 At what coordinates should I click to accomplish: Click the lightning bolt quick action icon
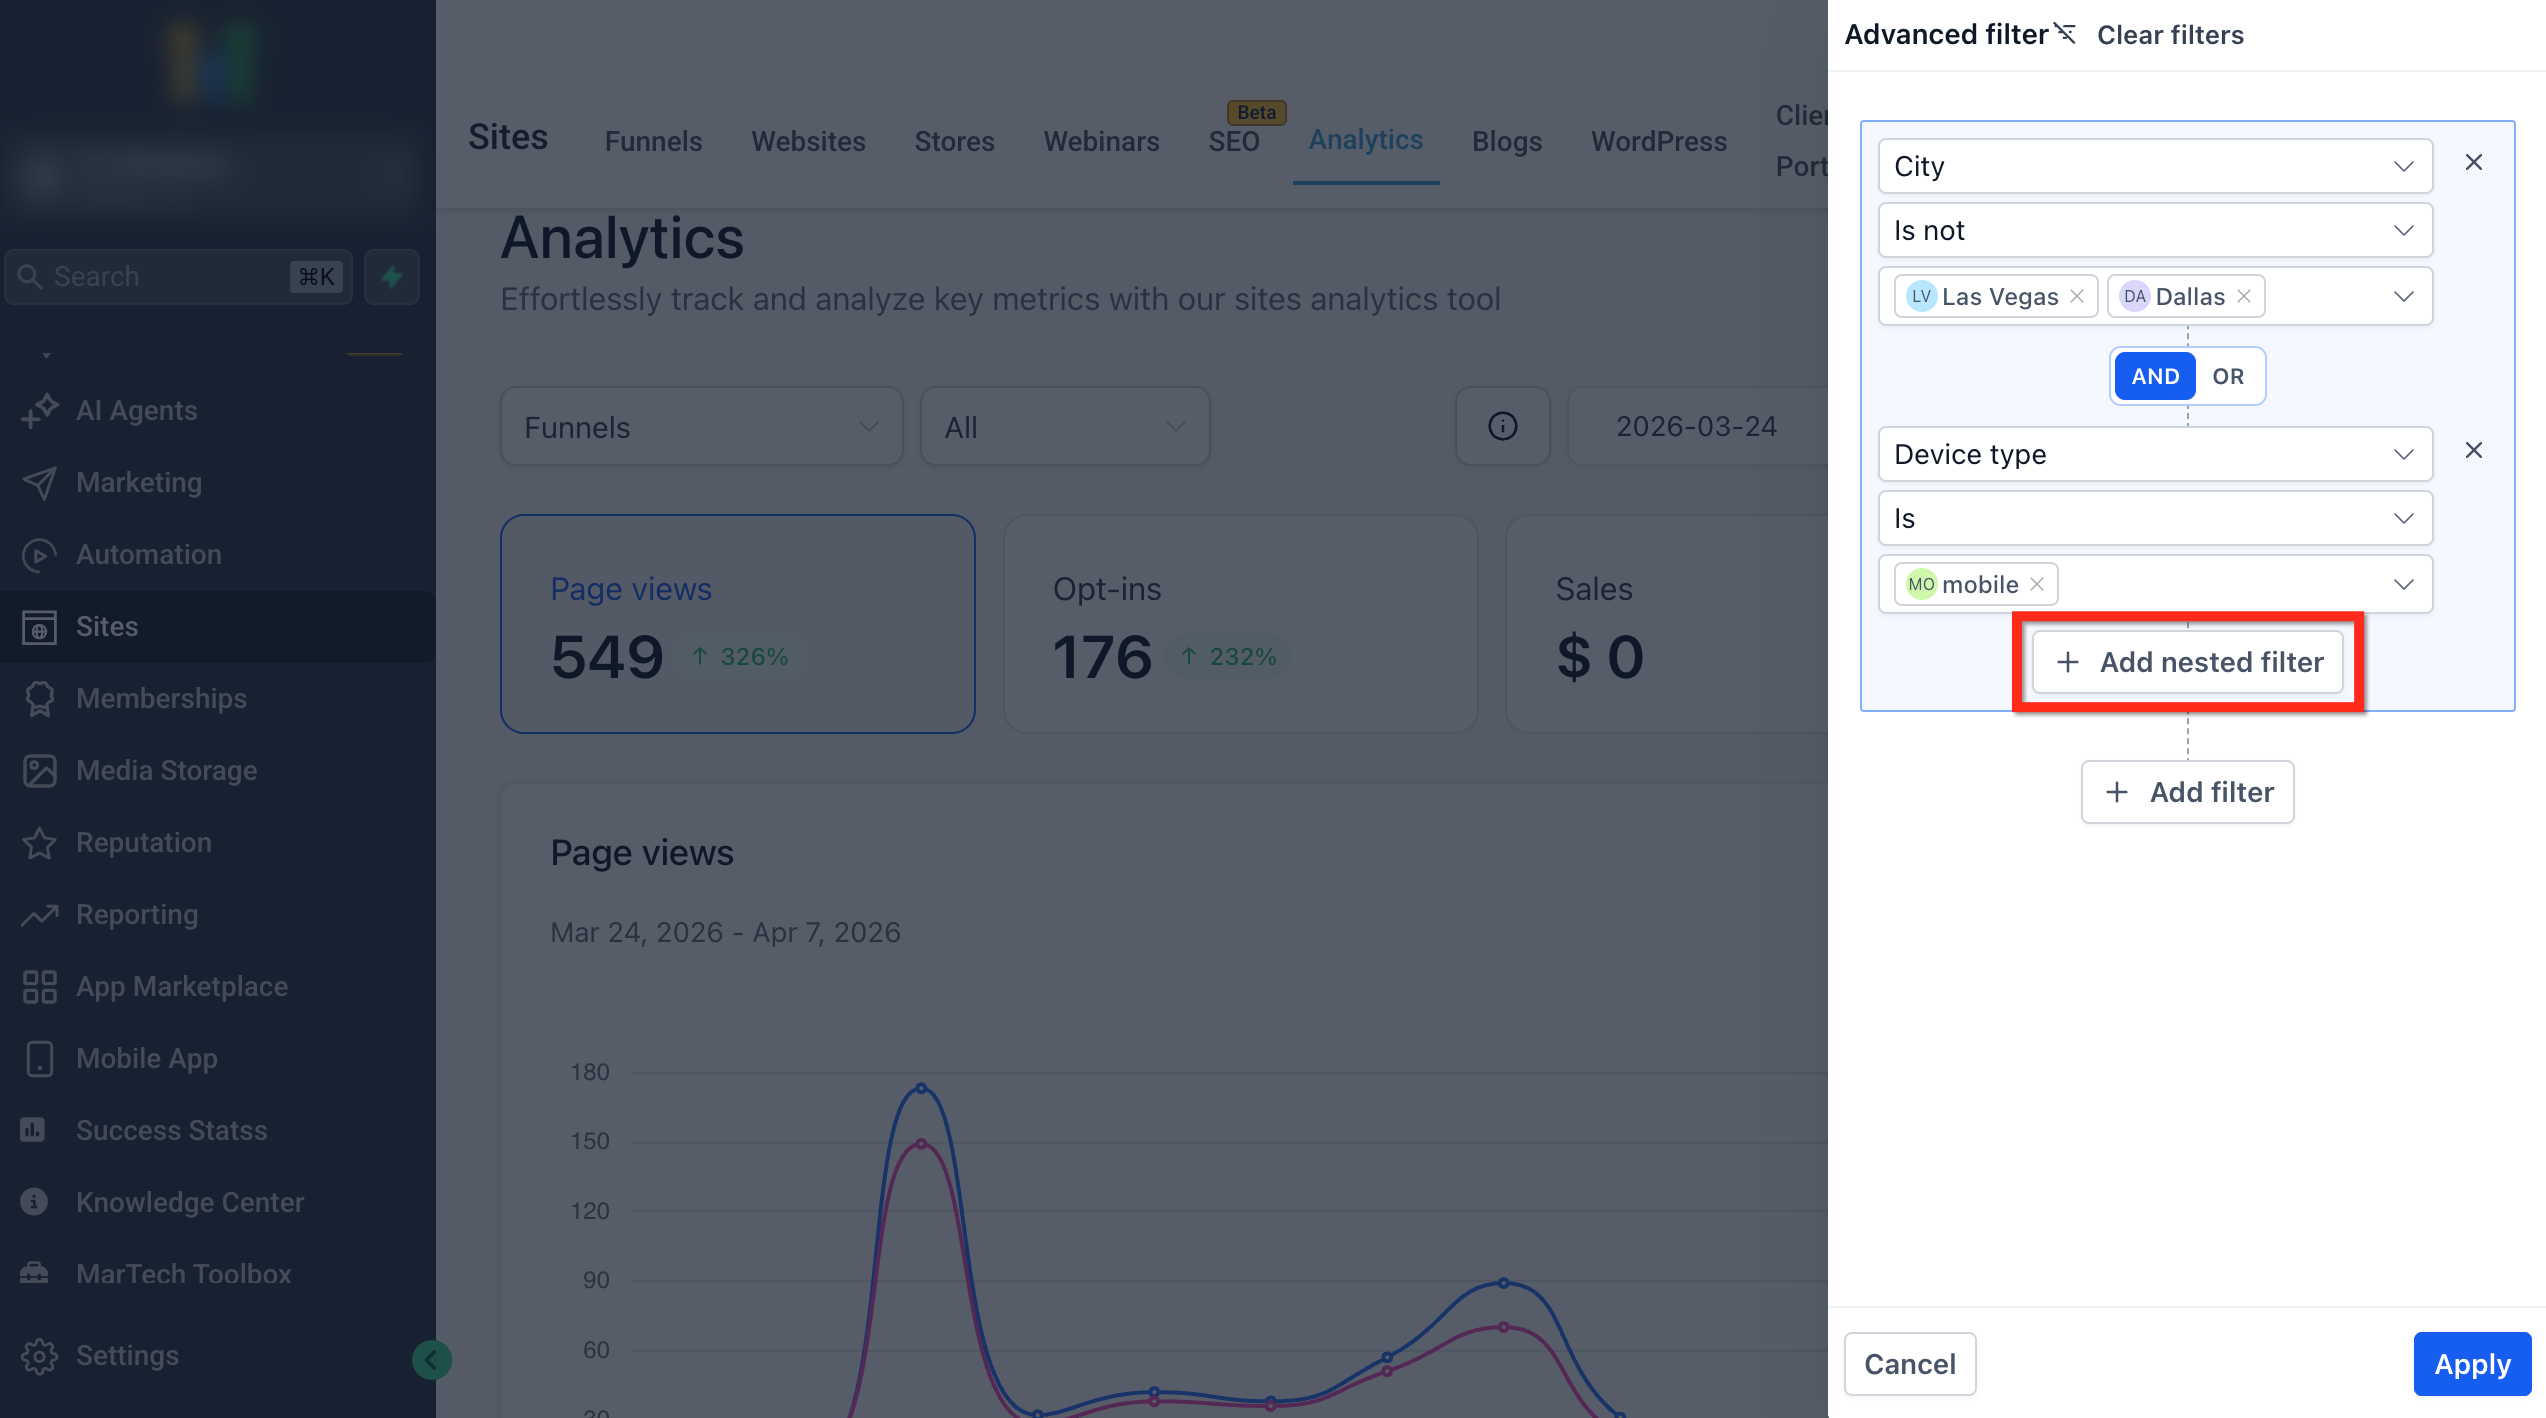(392, 277)
